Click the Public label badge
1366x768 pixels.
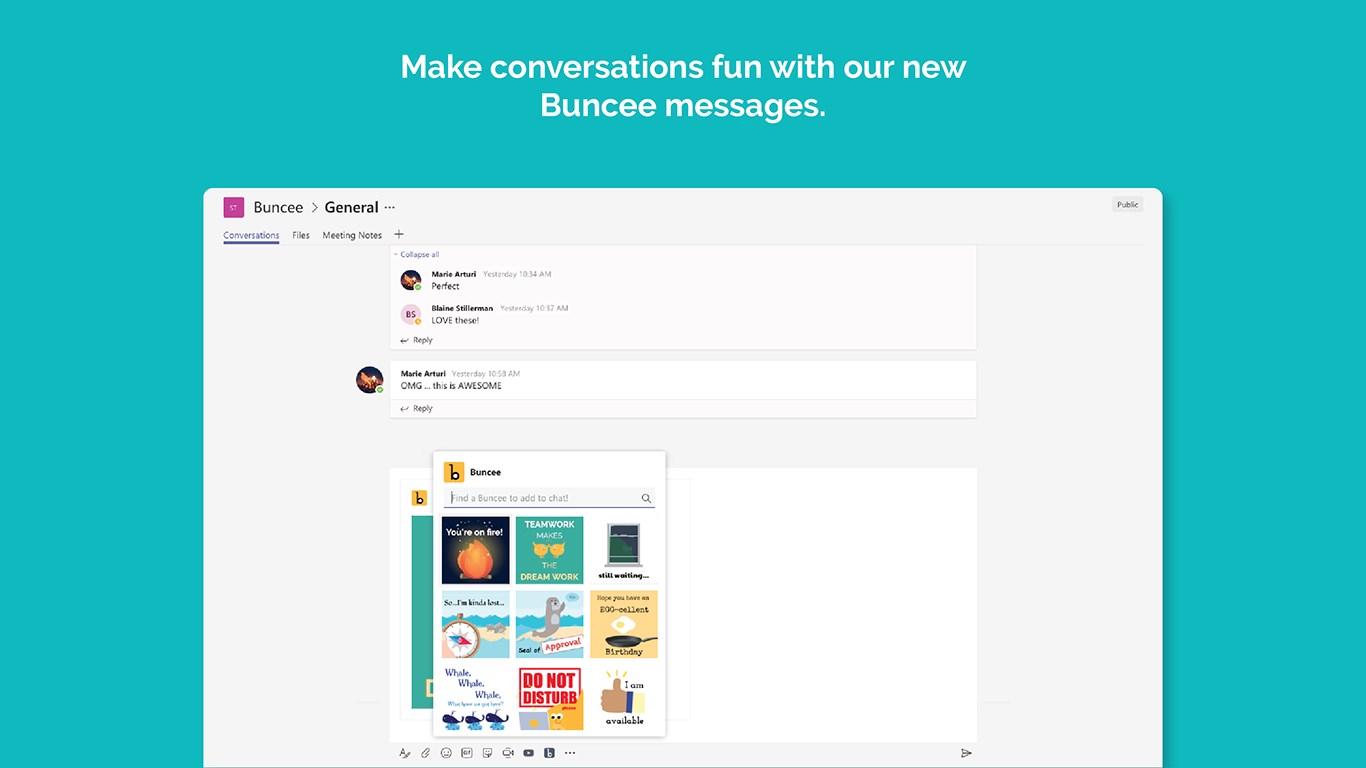click(x=1128, y=204)
